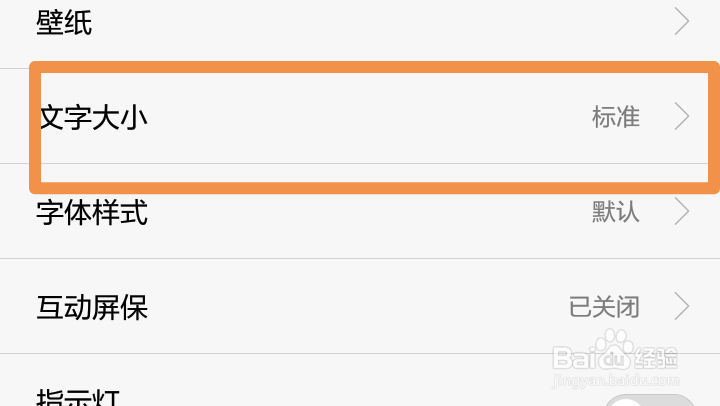Tap the 标准 text size value

615,117
